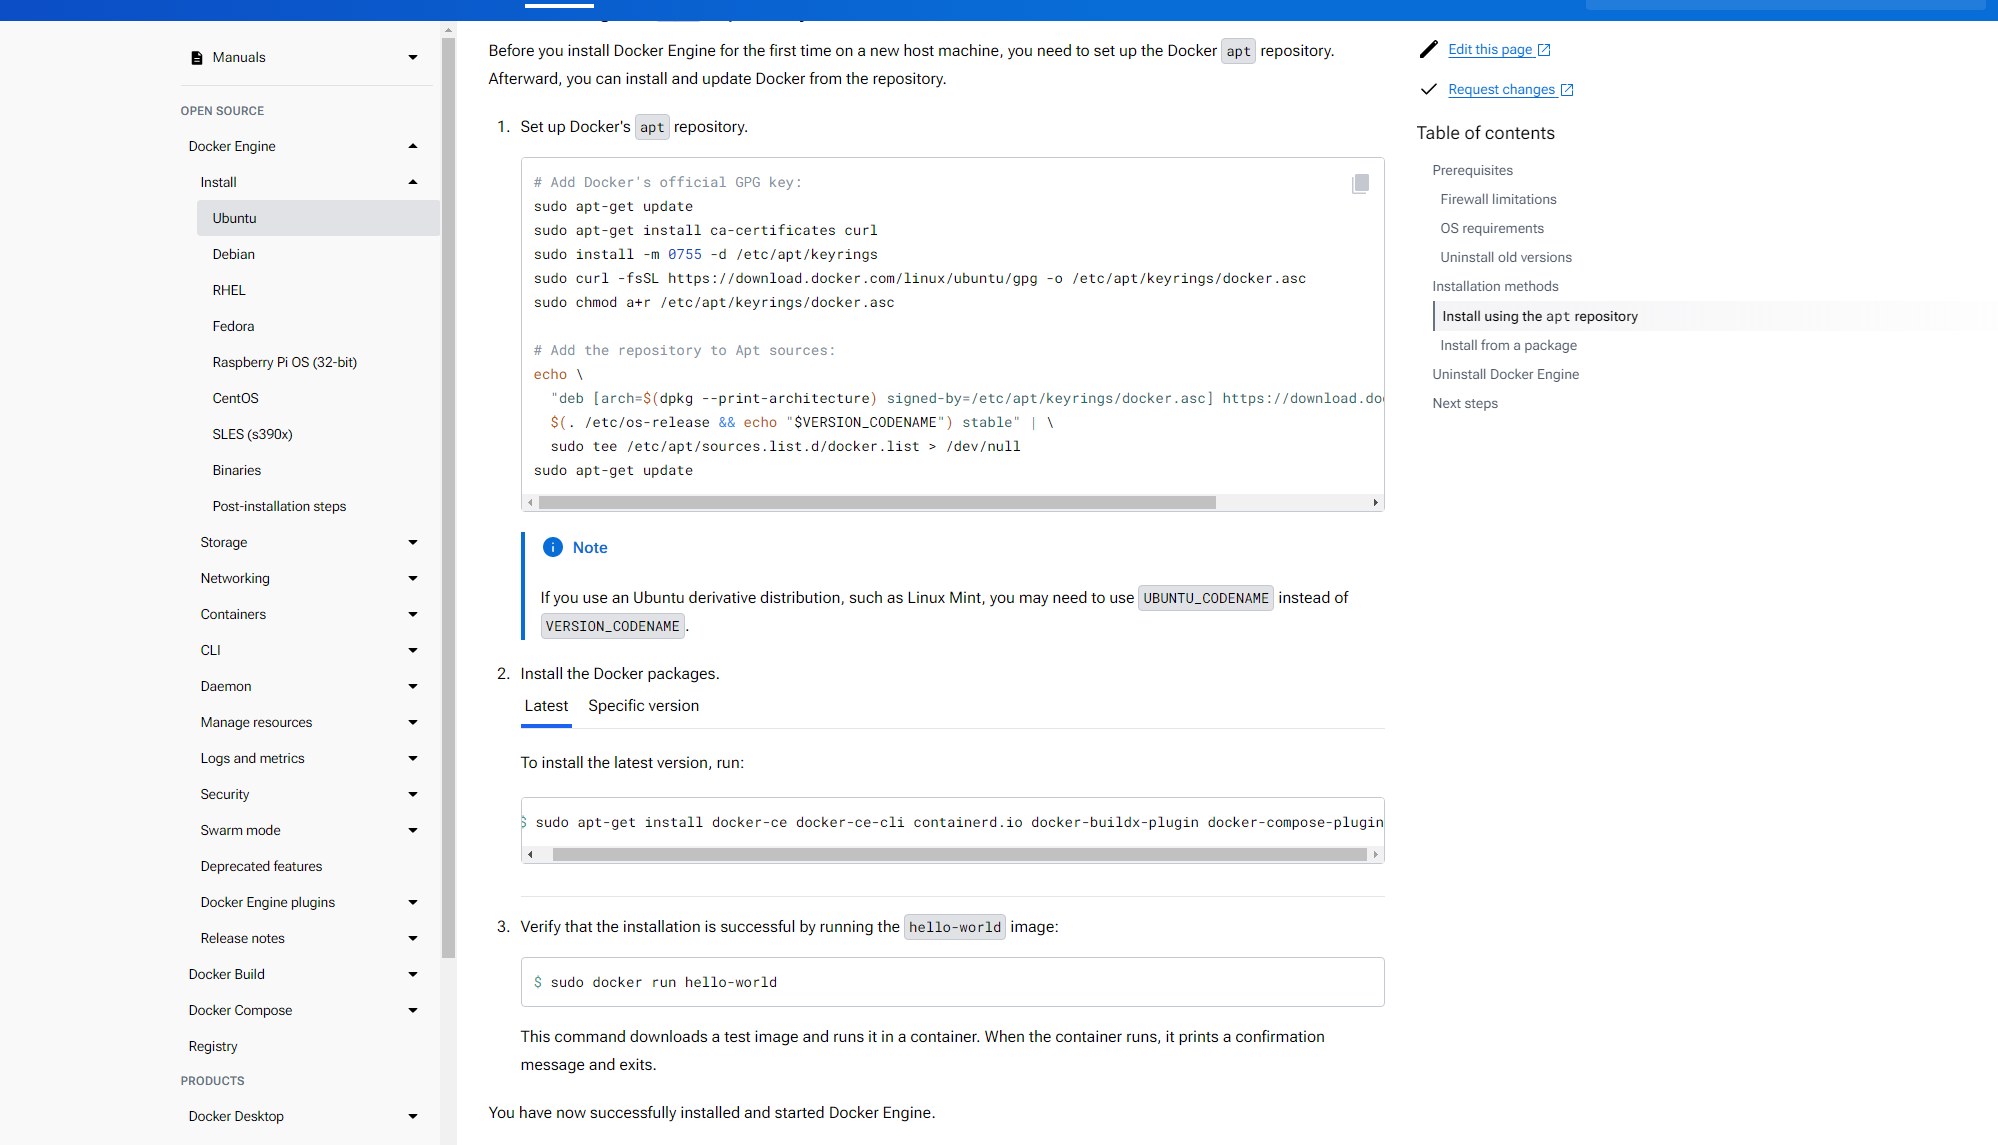Jump to Next steps section

(1465, 403)
